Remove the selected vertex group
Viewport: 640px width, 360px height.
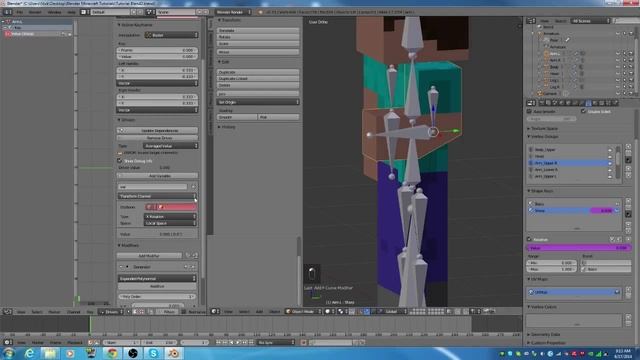point(628,153)
